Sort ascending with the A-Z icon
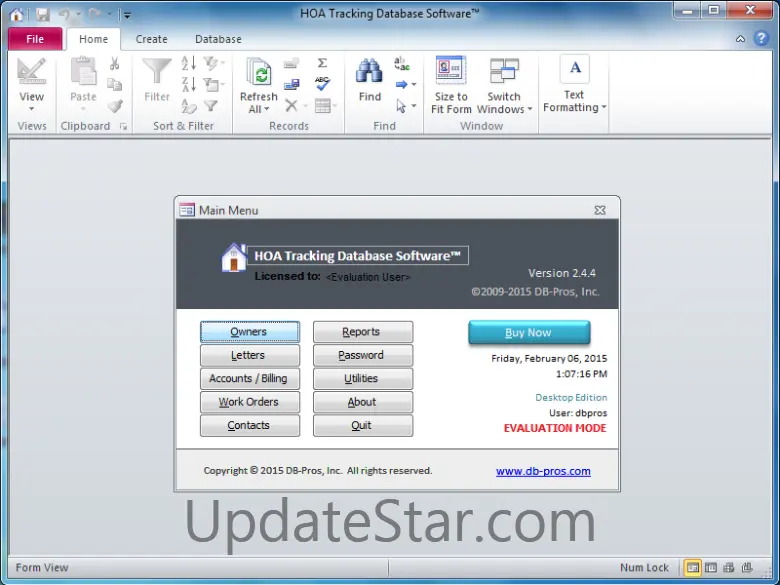 pyautogui.click(x=188, y=63)
